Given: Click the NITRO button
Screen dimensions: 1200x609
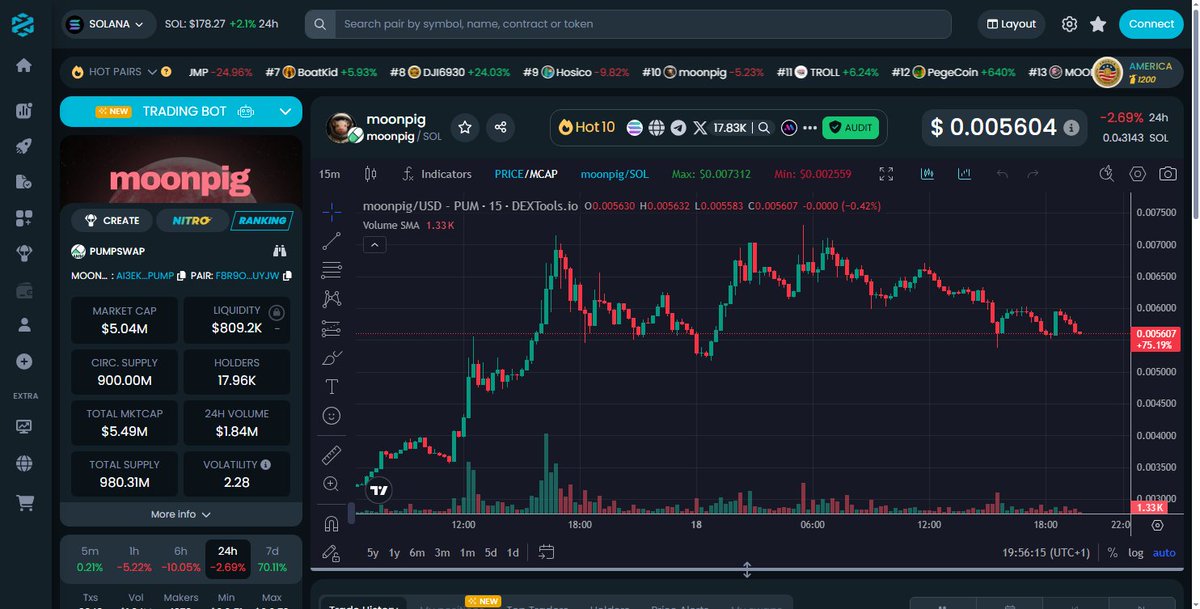Looking at the screenshot, I should pyautogui.click(x=191, y=220).
